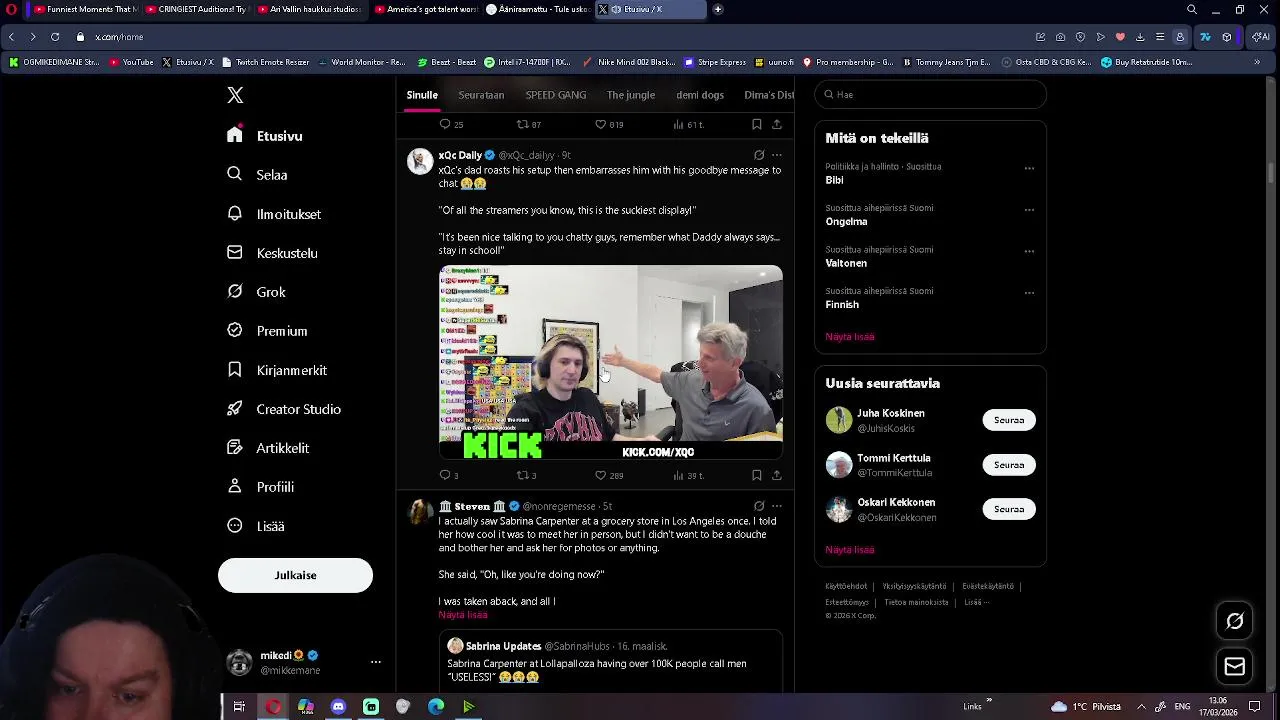Screen dimensions: 1280x720
Task: Reload the browser page
Action: 54,37
